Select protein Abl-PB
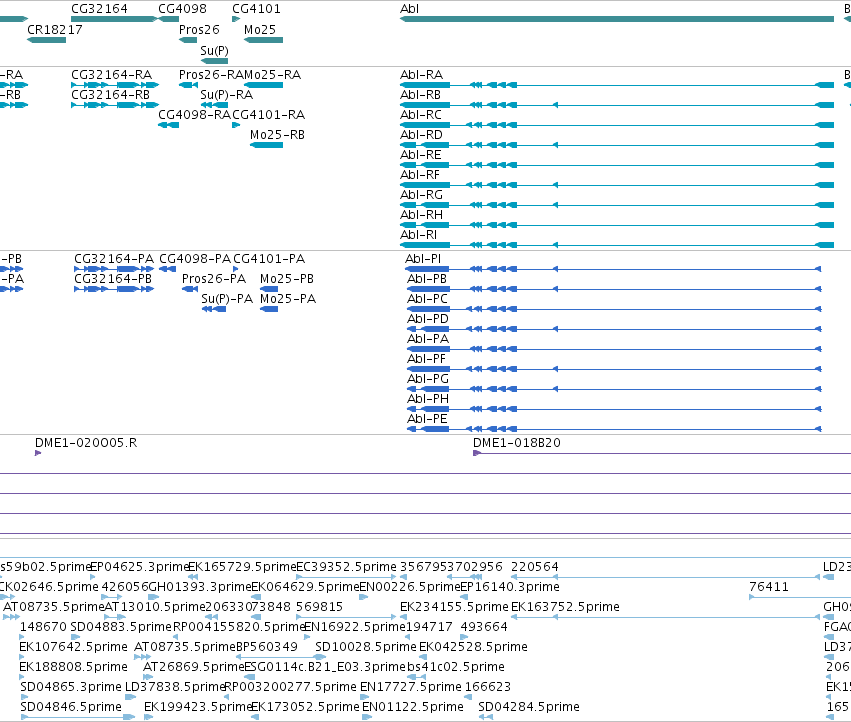The width and height of the screenshot is (851, 722). [x=613, y=289]
